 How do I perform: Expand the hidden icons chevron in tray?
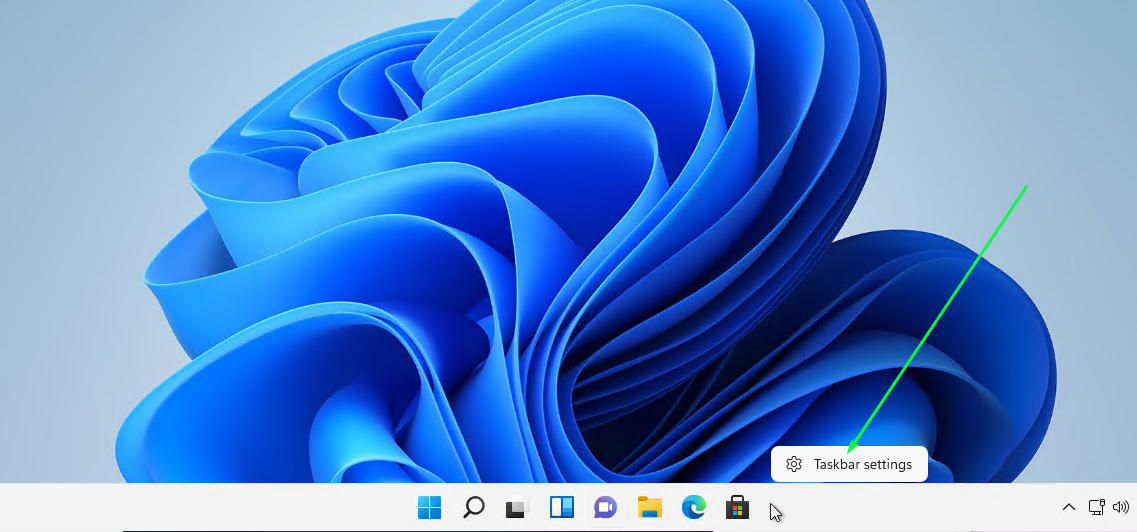pos(1068,508)
